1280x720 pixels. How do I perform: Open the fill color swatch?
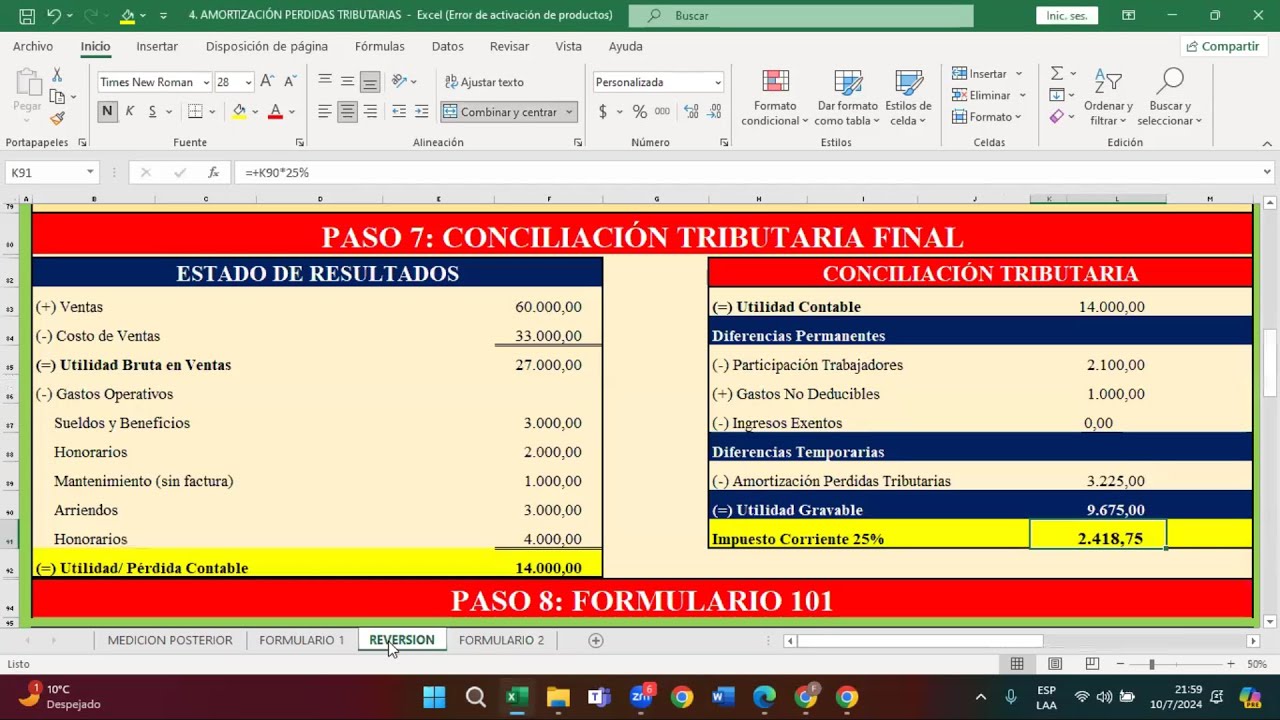239,111
